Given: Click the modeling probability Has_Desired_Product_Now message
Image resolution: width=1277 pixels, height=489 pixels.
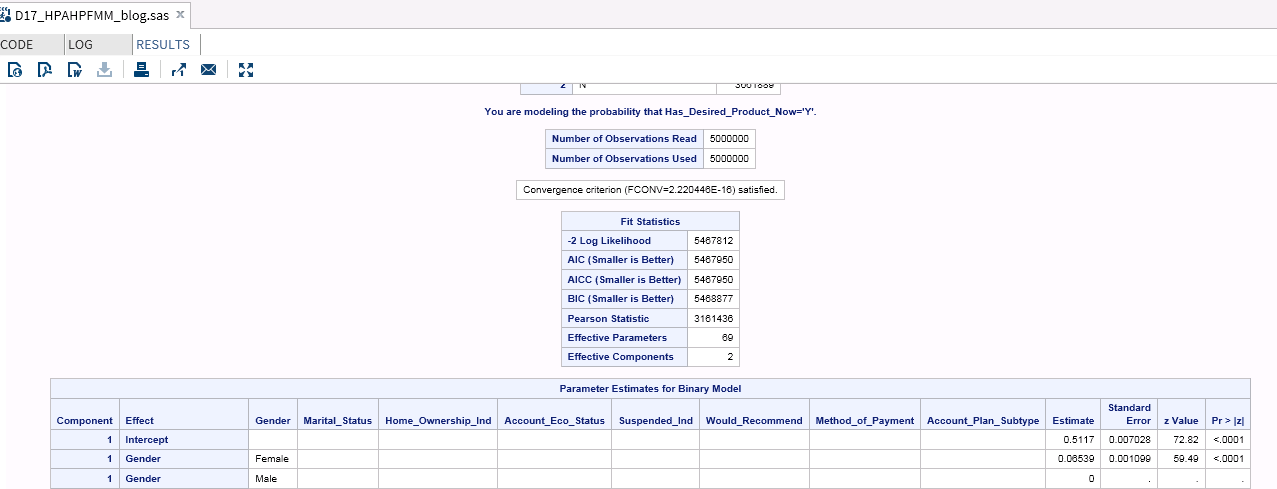Looking at the screenshot, I should [x=650, y=112].
